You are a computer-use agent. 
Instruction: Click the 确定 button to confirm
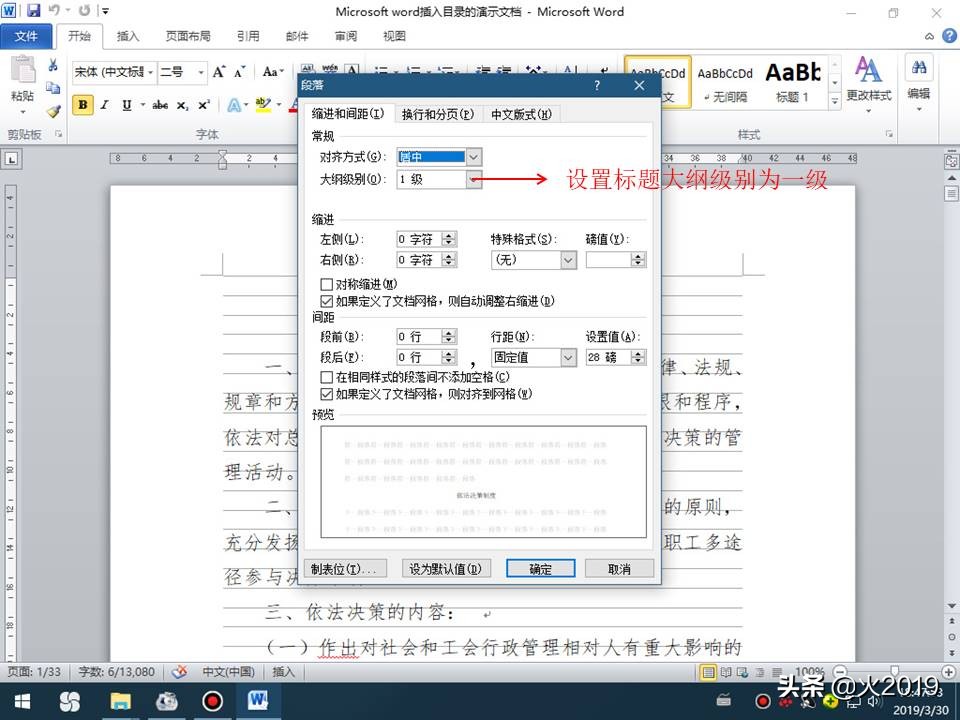[540, 568]
